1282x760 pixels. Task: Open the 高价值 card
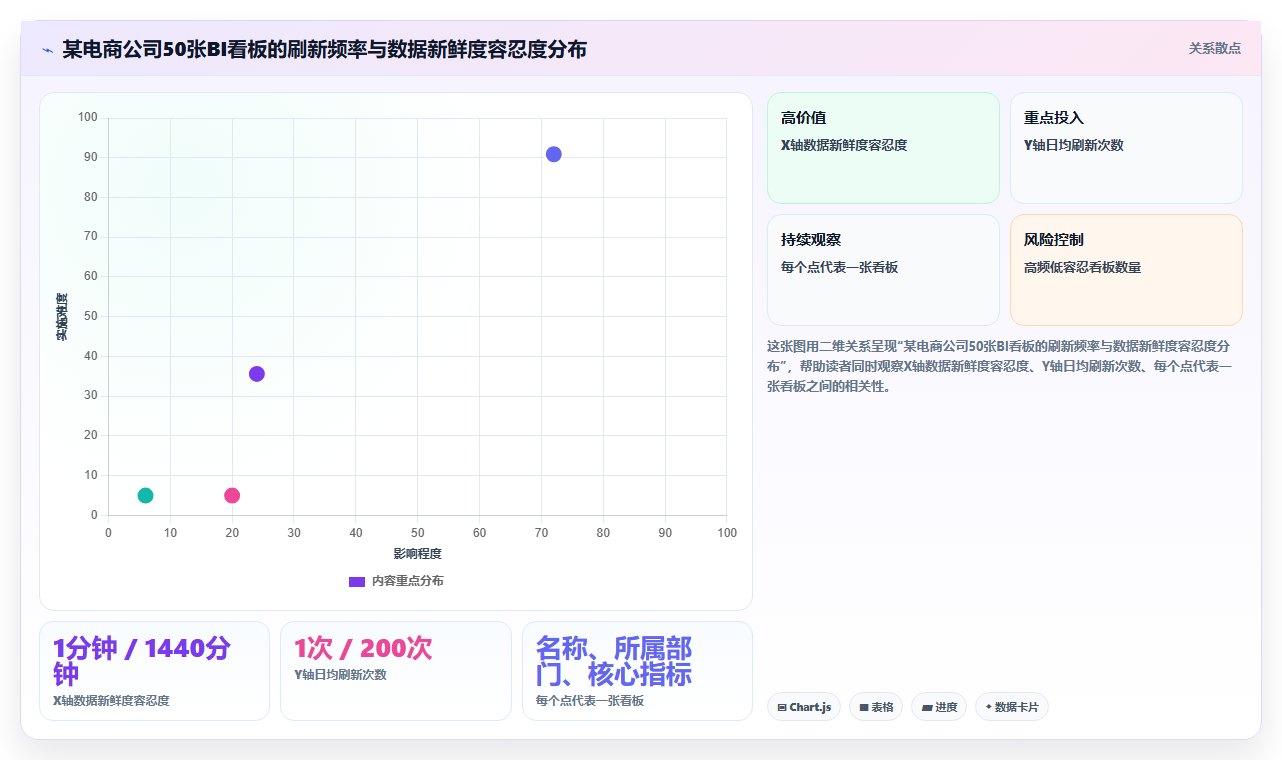pos(883,148)
